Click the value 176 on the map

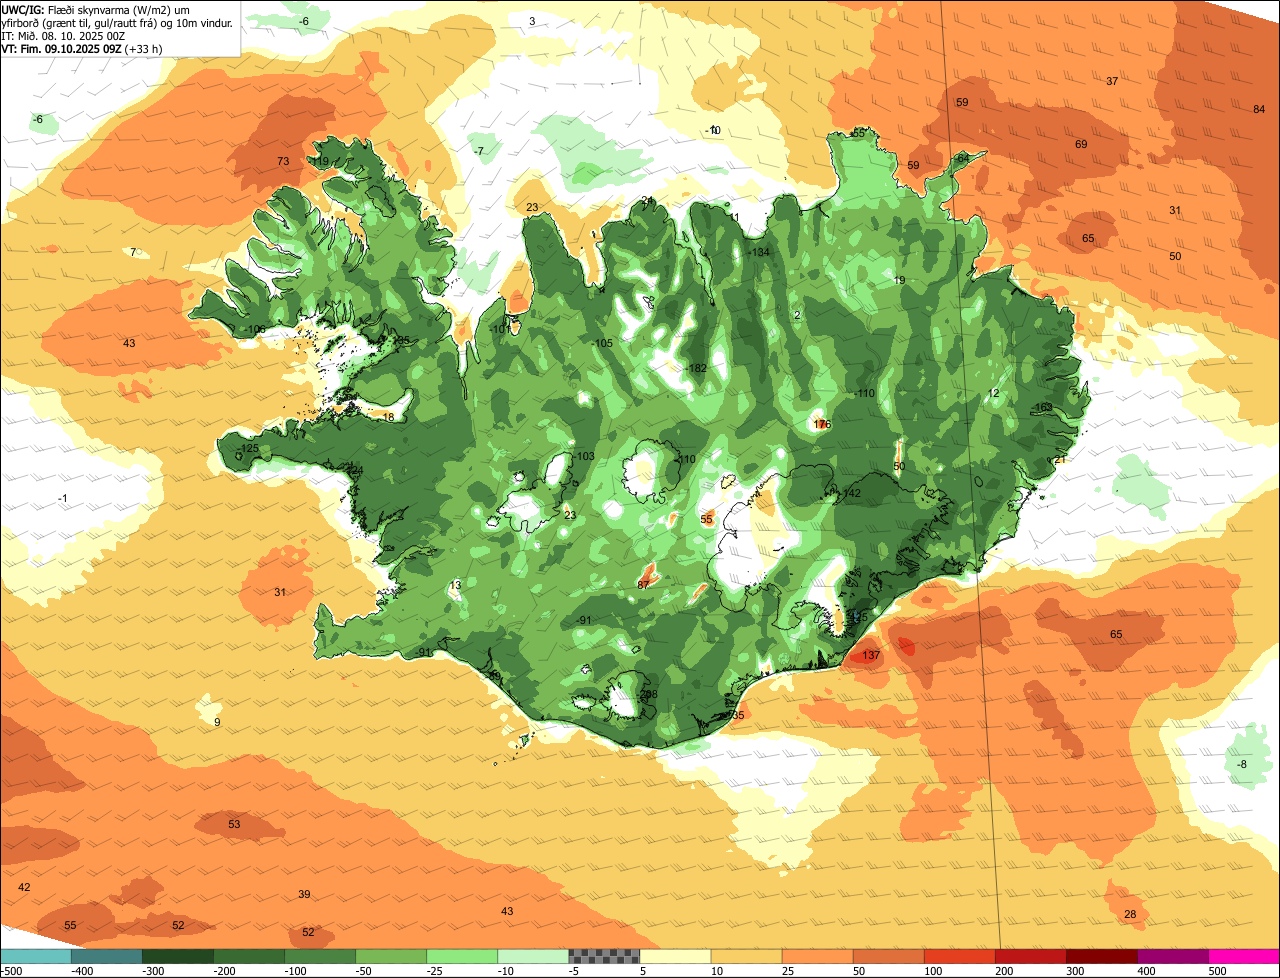pos(822,425)
